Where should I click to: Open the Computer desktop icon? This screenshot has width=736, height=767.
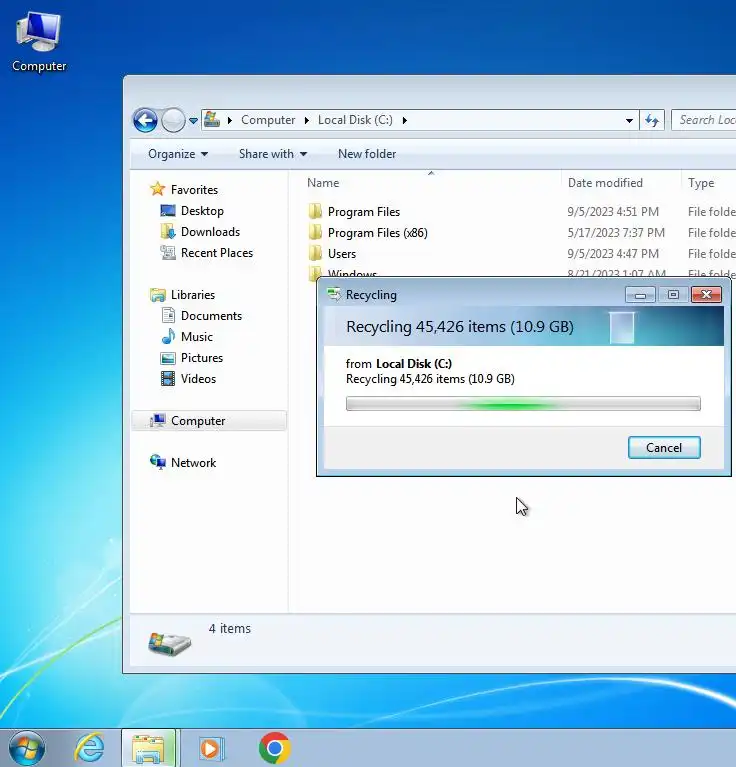[x=39, y=43]
